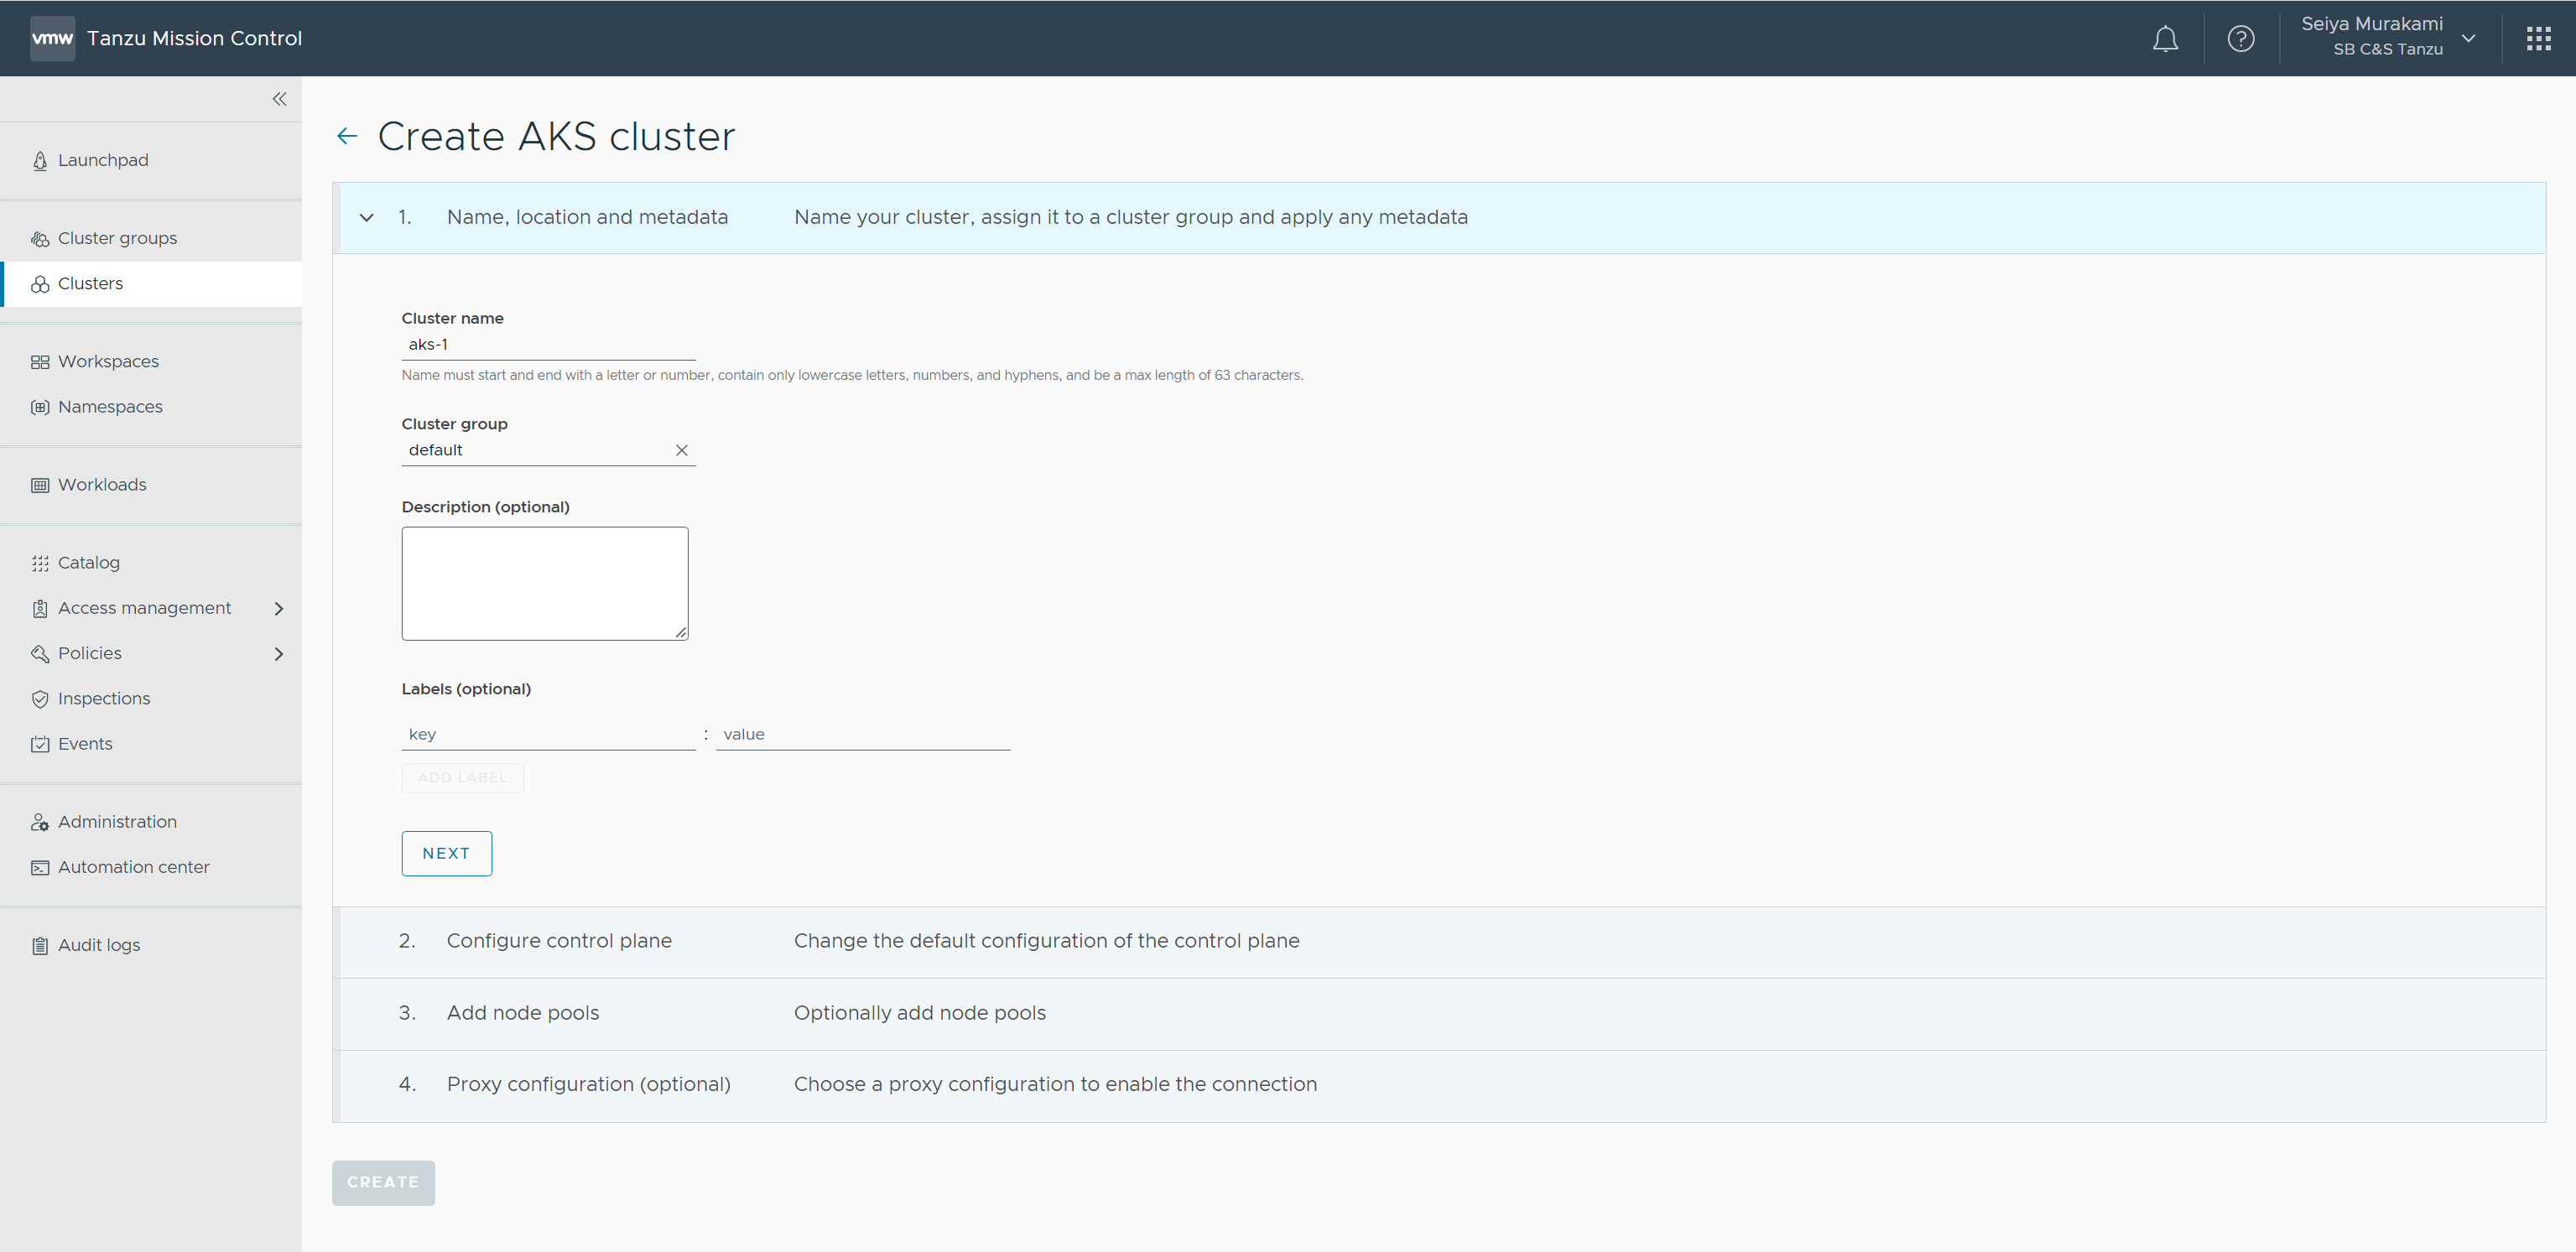This screenshot has width=2576, height=1252.
Task: Open the help question mark icon
Action: click(x=2240, y=39)
